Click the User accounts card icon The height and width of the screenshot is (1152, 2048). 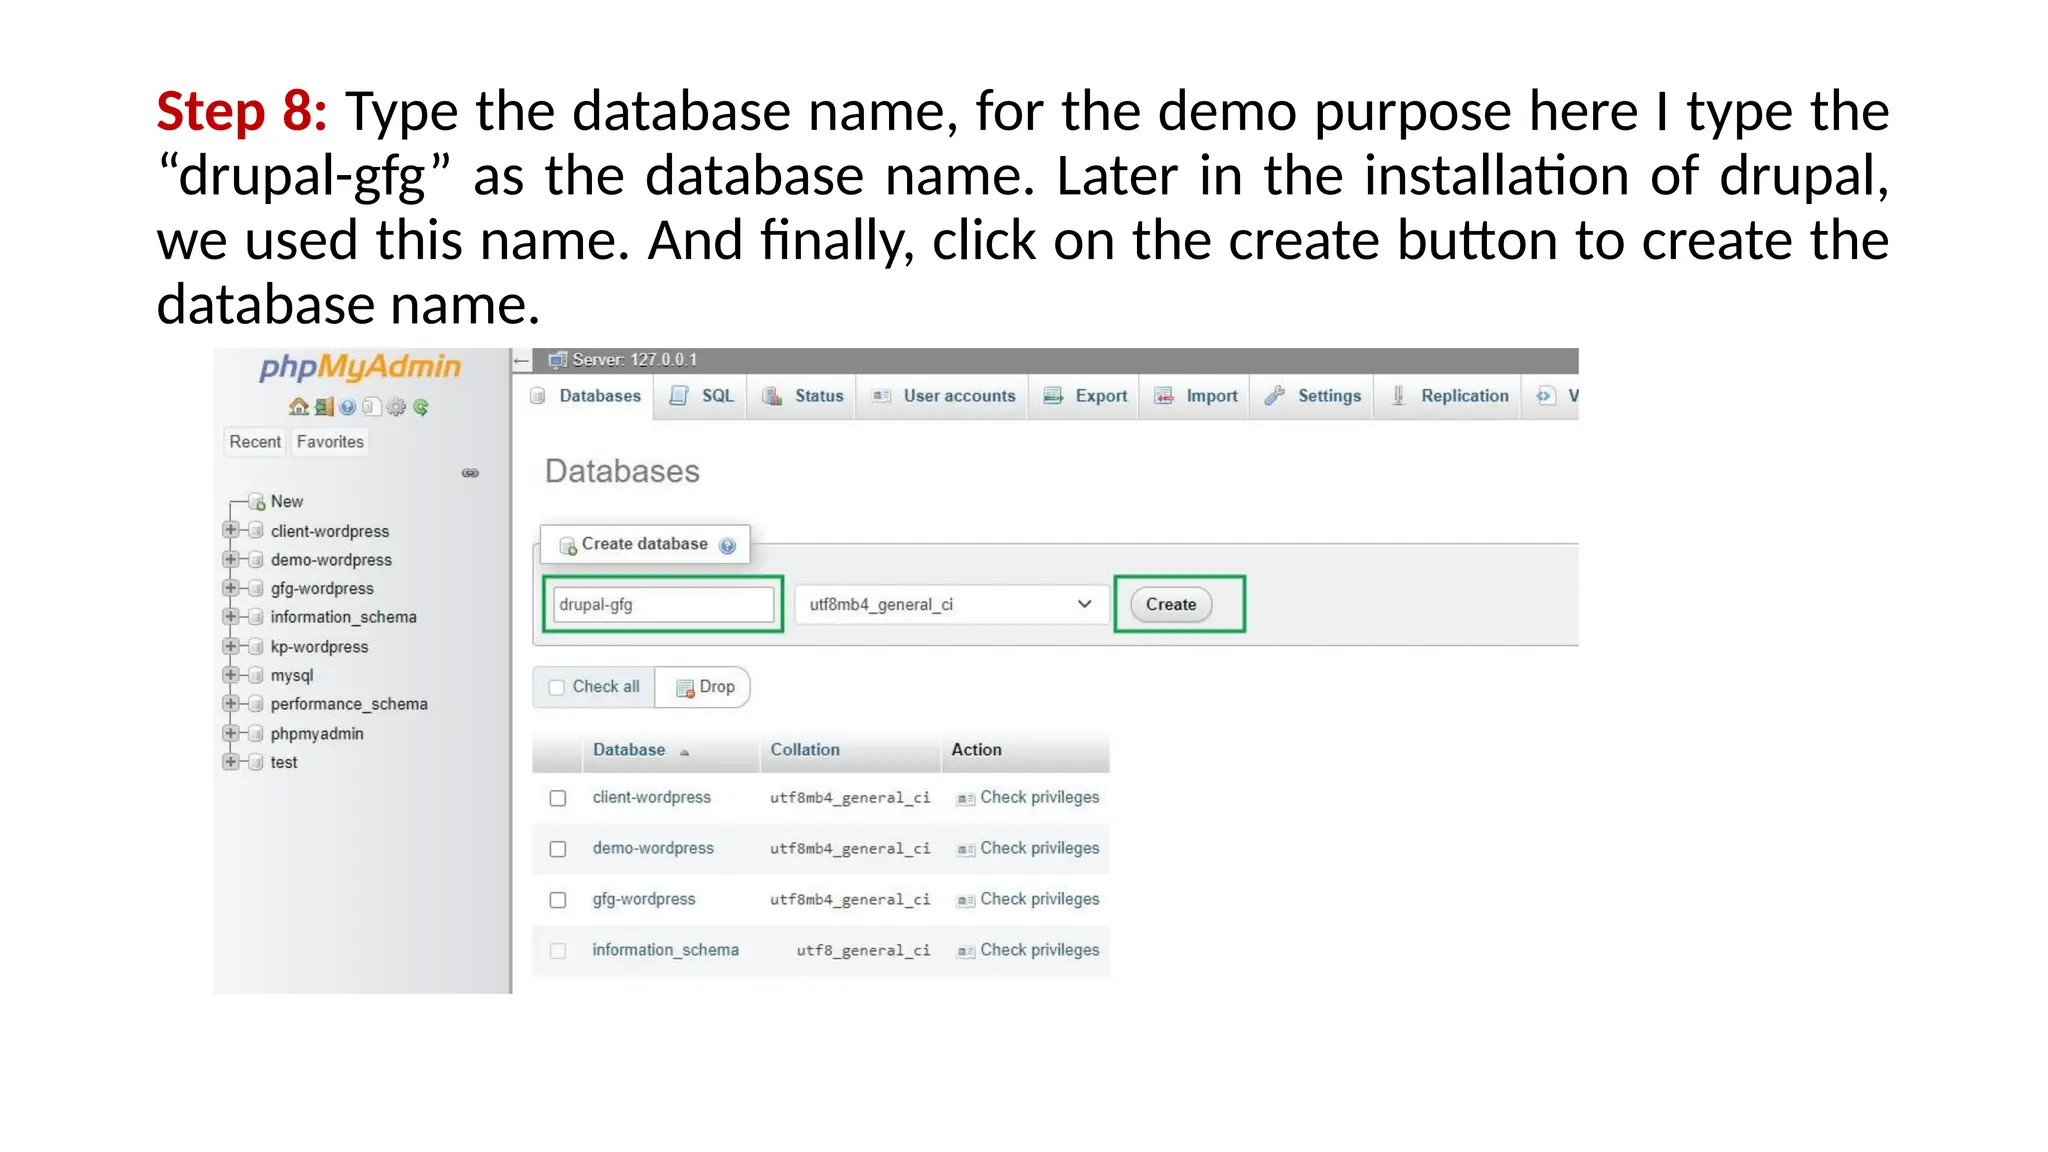881,396
